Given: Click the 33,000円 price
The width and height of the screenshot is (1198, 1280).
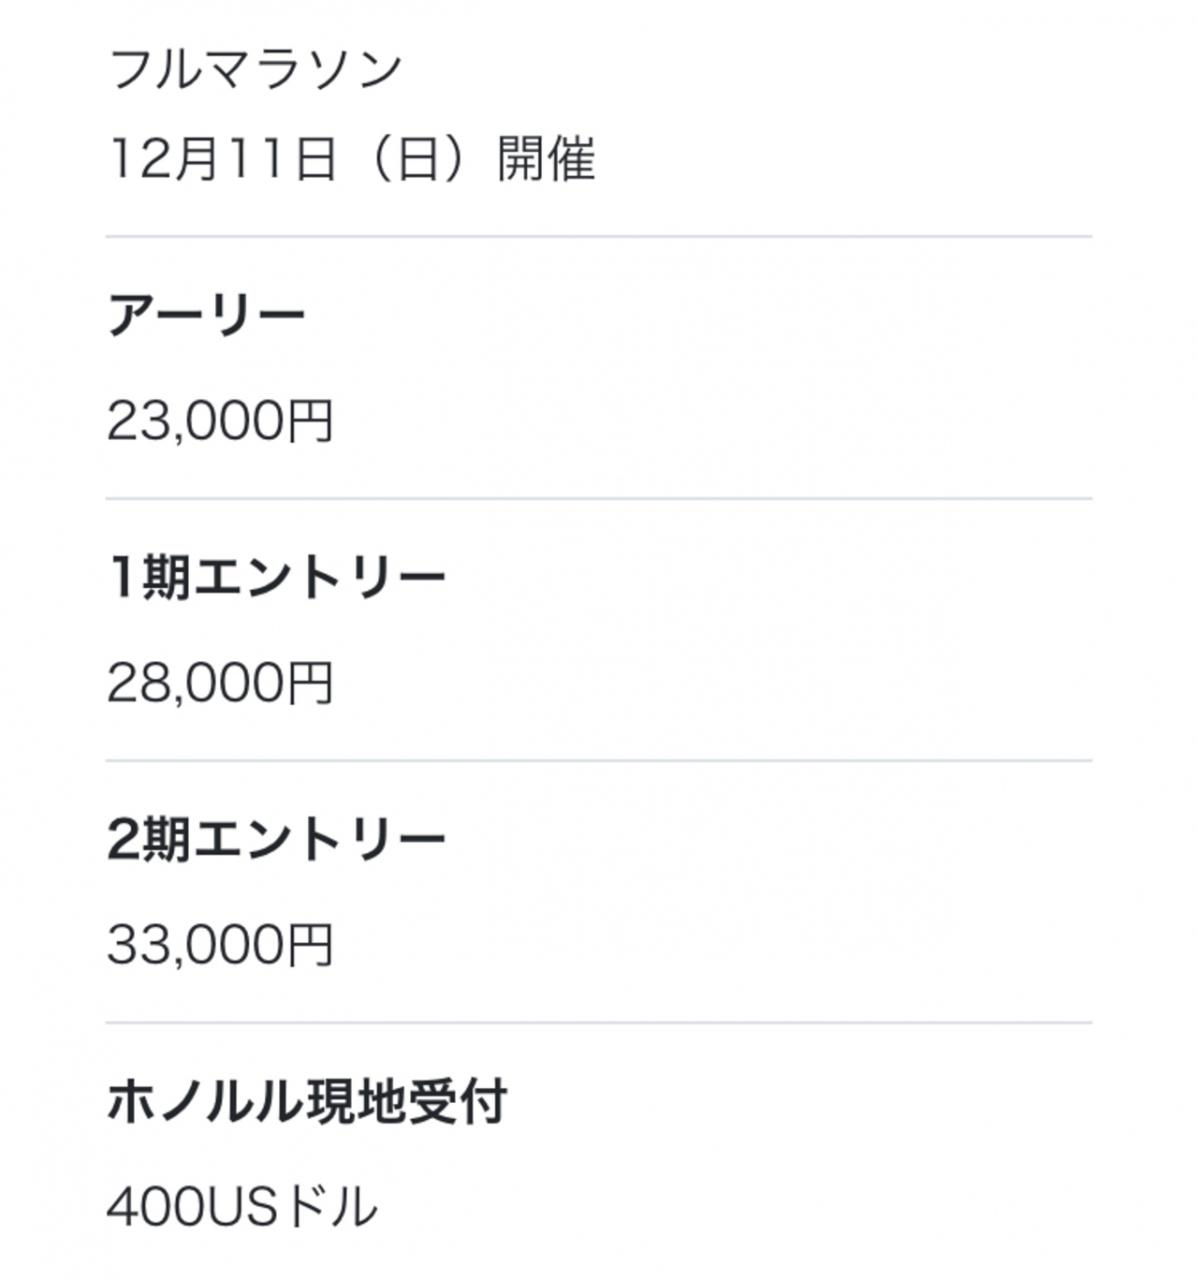Looking at the screenshot, I should coord(220,945).
